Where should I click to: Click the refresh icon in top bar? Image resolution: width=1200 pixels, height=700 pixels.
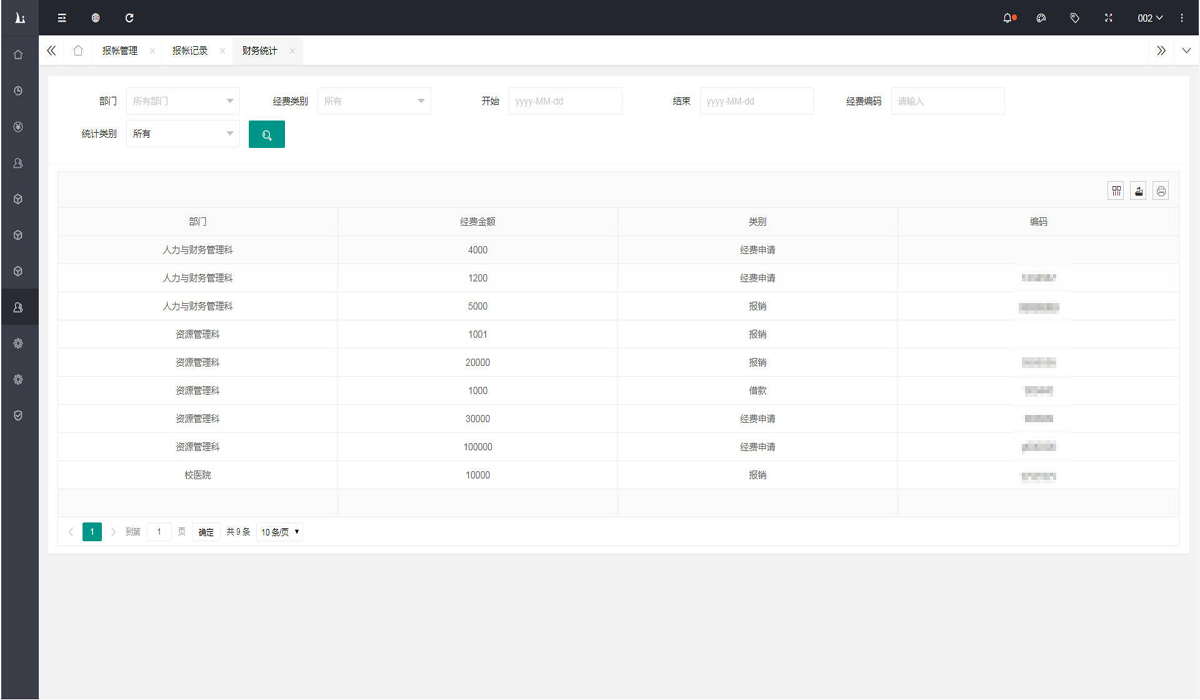[129, 18]
